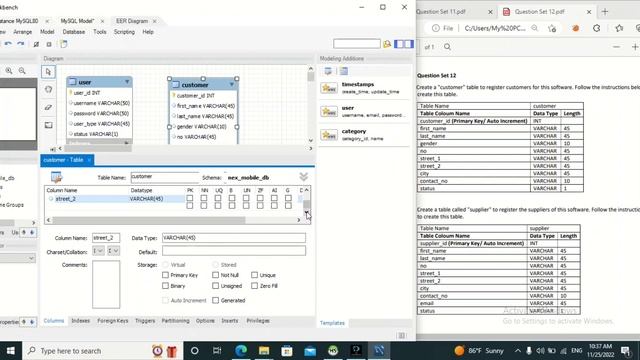Image resolution: width=640 pixels, height=360 pixels.
Task: Switch to the Foreign Keys tab
Action: point(113,321)
